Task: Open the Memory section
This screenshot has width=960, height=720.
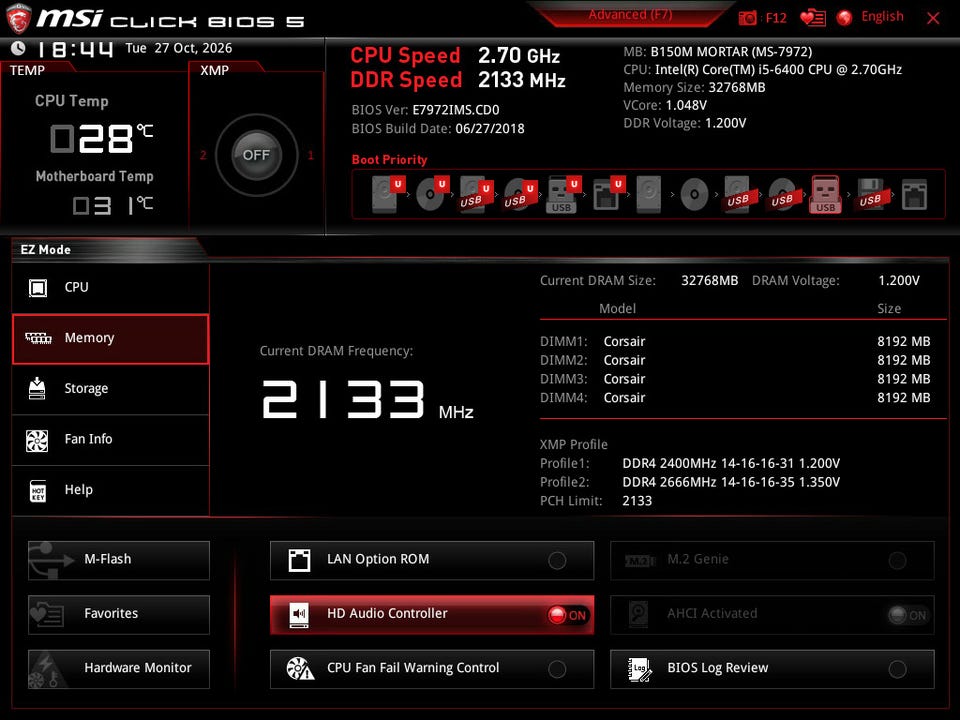Action: point(110,339)
